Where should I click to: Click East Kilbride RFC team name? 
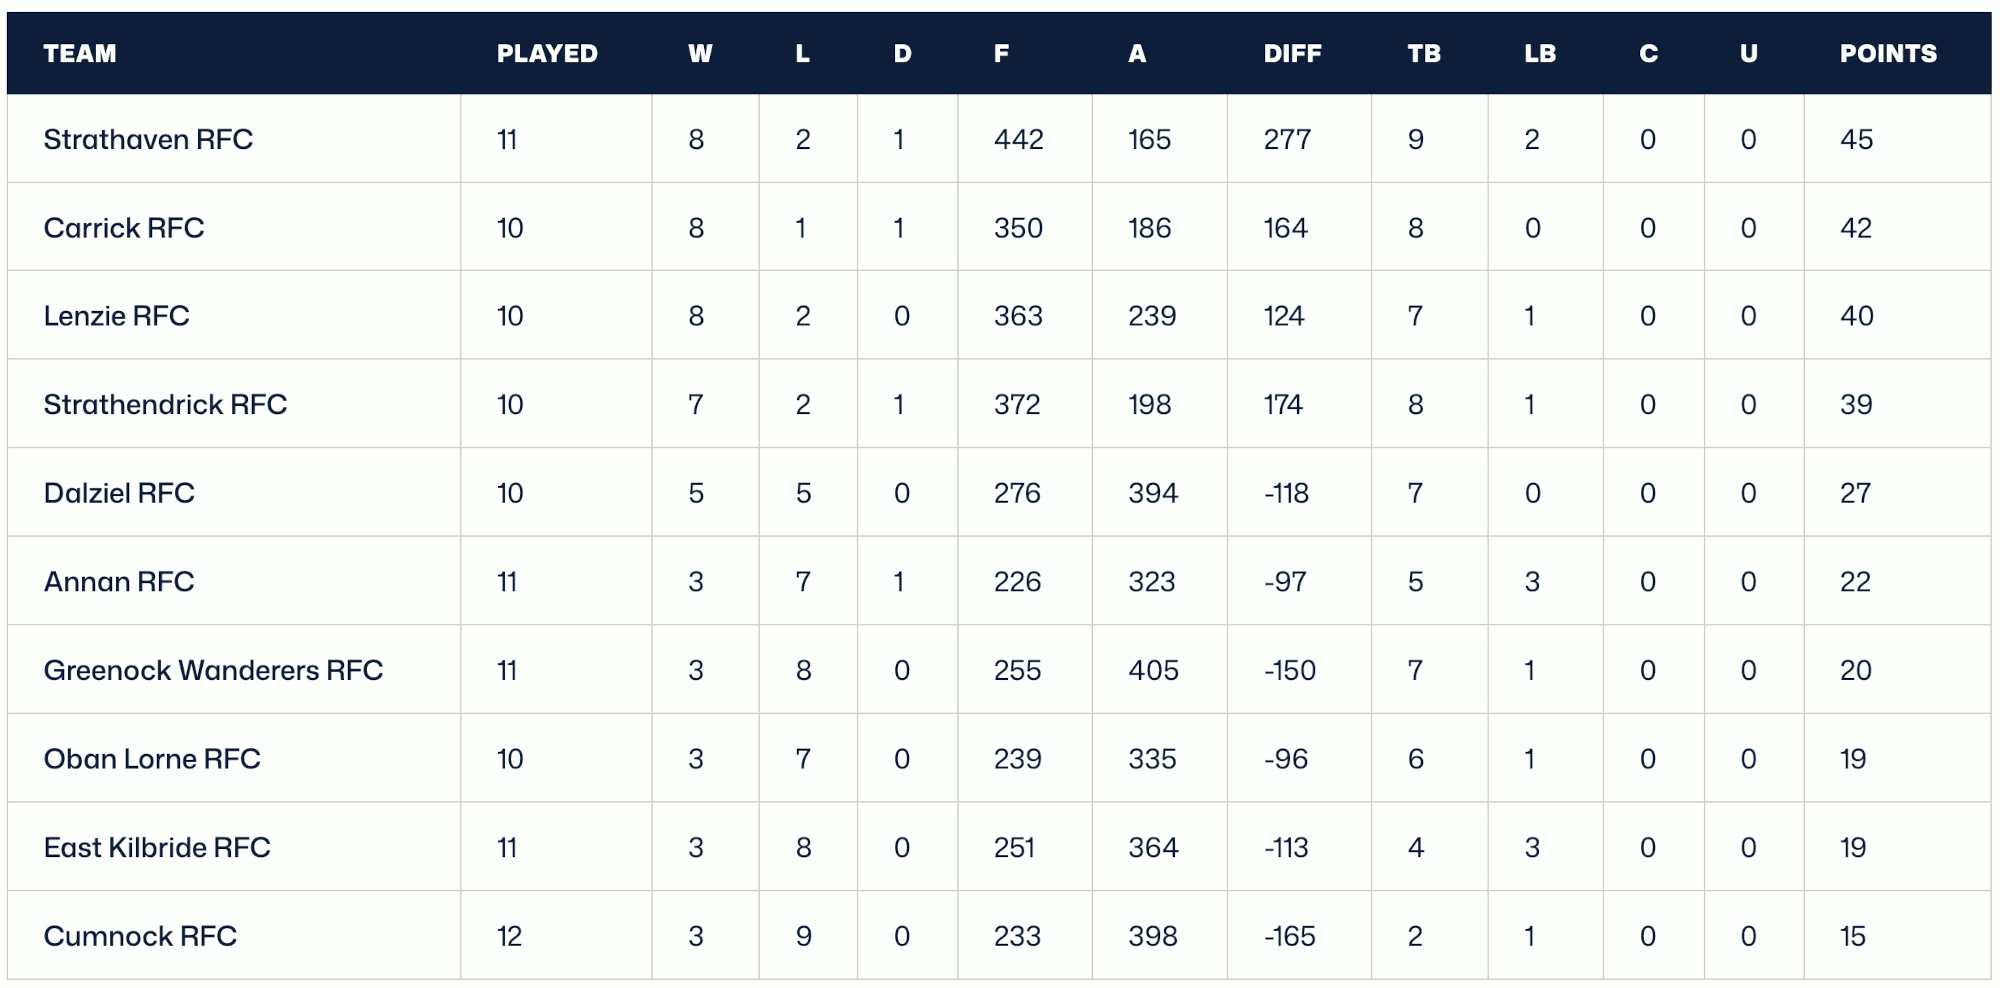pyautogui.click(x=157, y=847)
